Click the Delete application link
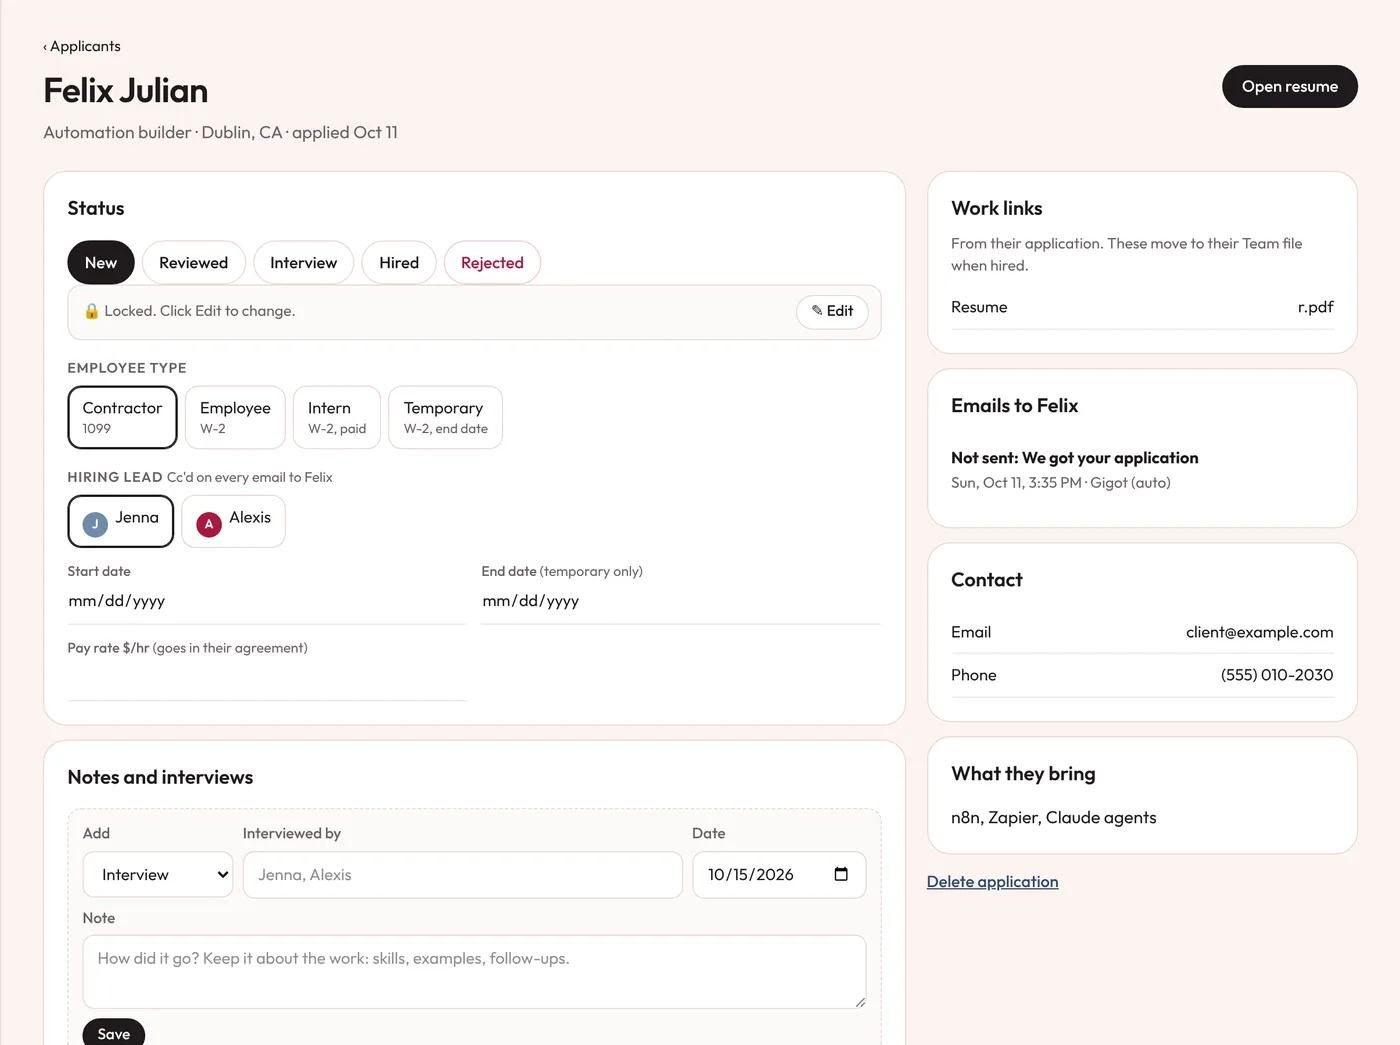The image size is (1400, 1045). click(992, 882)
